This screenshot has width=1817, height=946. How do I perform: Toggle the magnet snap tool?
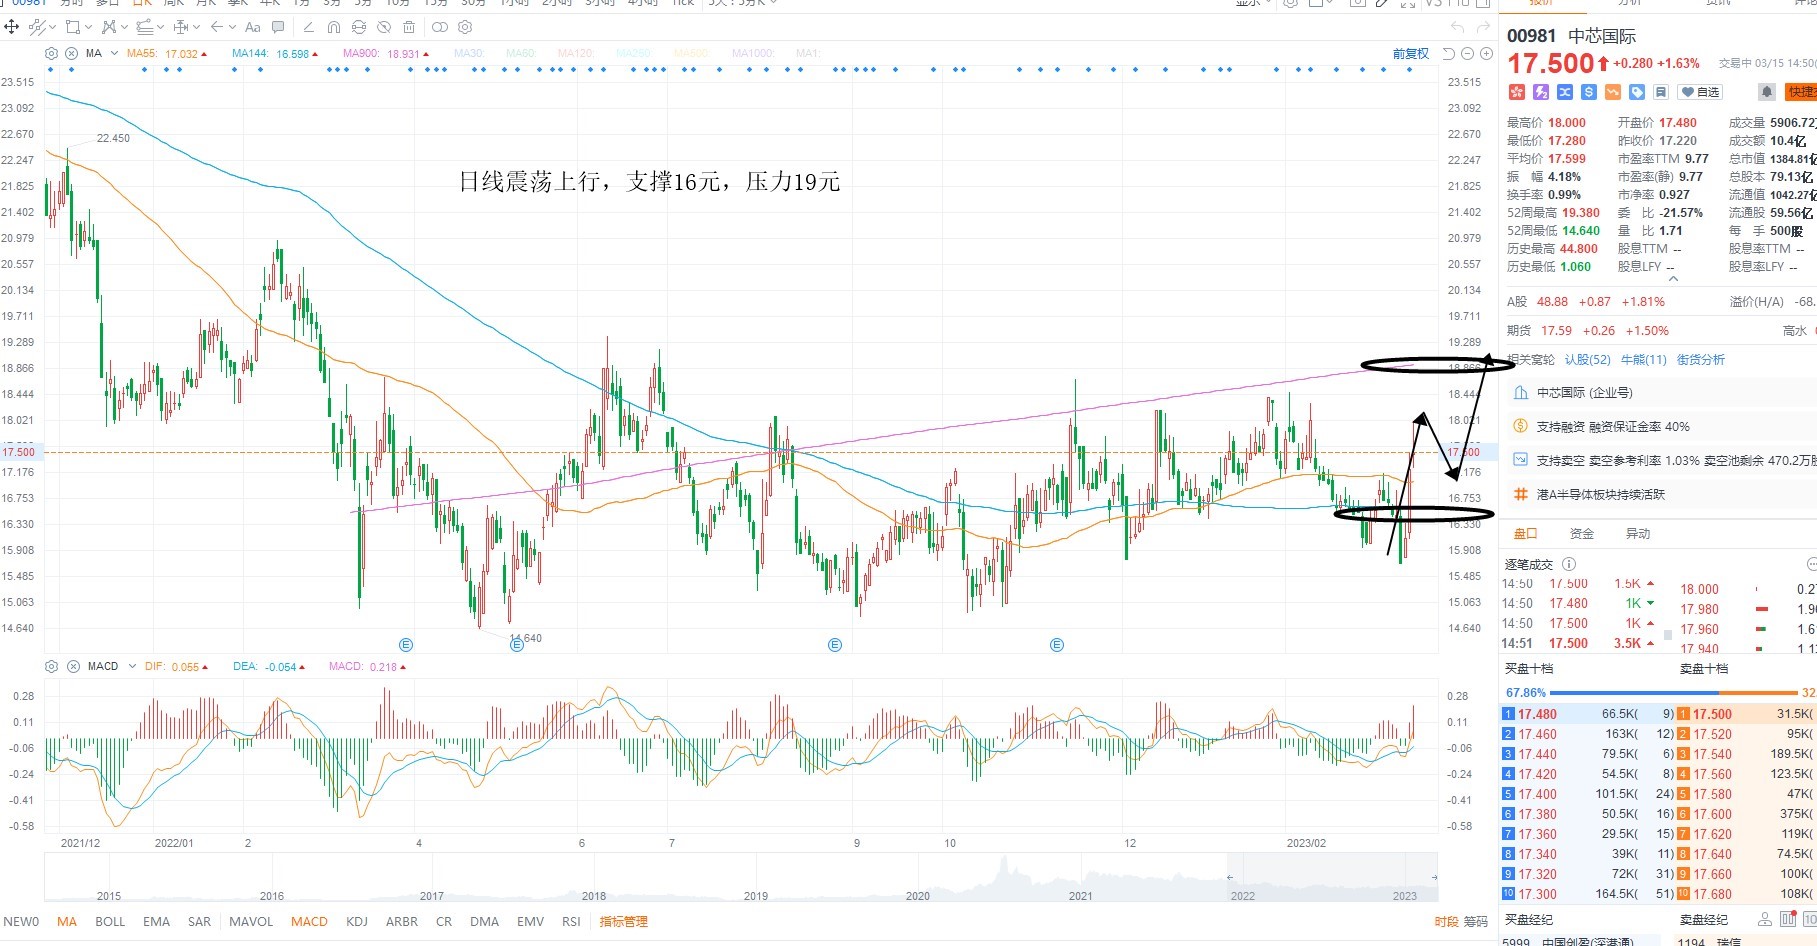(334, 27)
